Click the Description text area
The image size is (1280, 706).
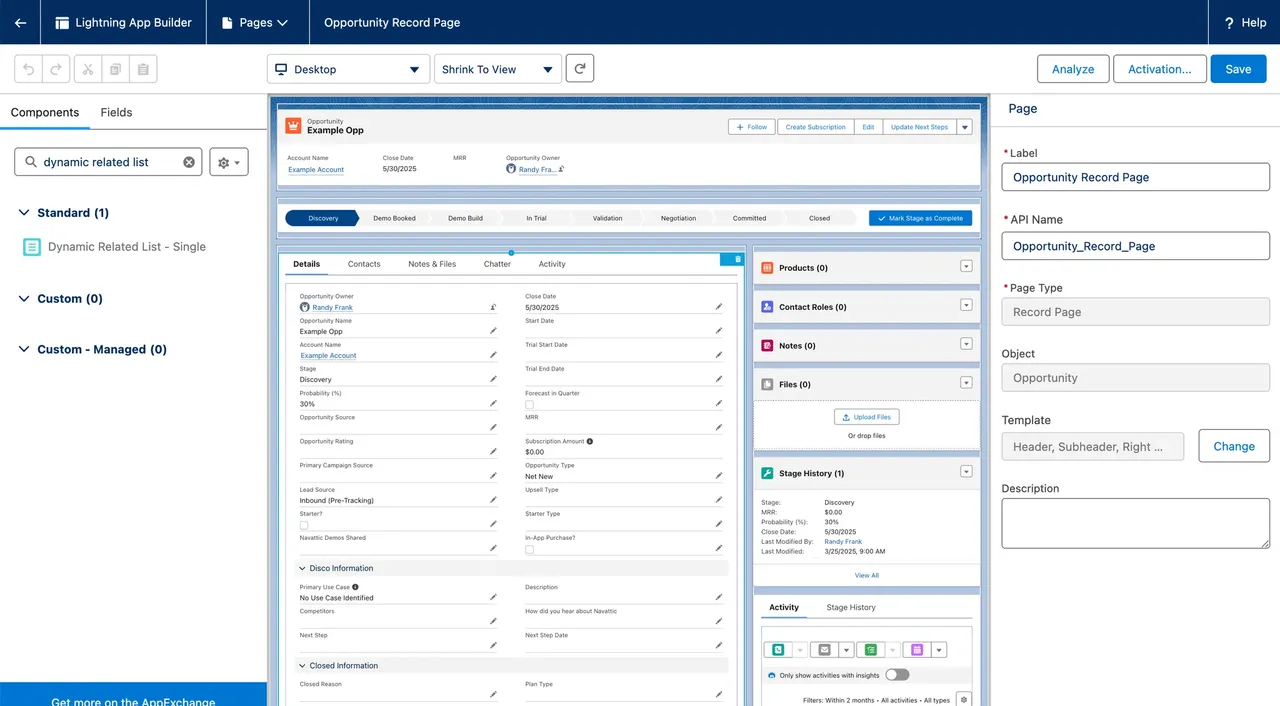1136,524
